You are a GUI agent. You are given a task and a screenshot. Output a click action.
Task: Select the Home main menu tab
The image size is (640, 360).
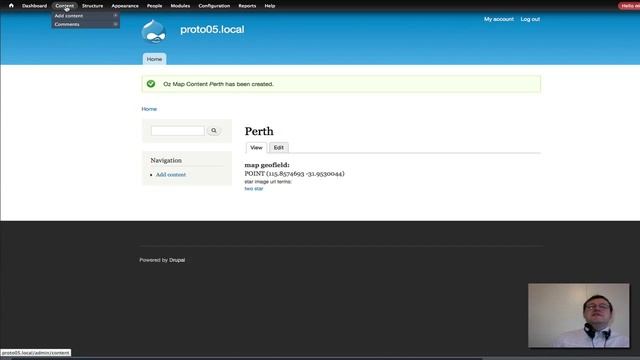(x=154, y=59)
